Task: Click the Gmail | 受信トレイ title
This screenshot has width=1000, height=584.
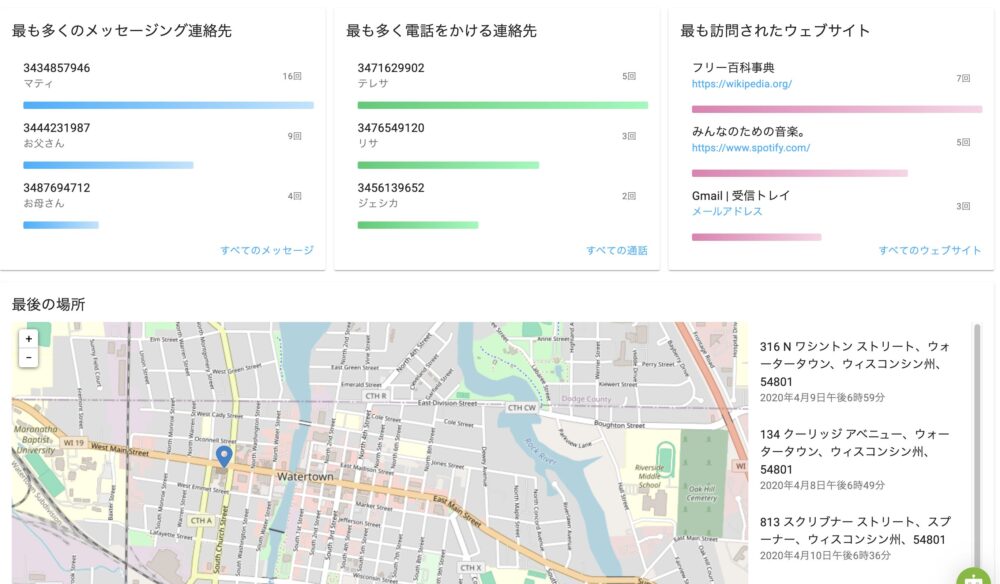Action: click(741, 195)
